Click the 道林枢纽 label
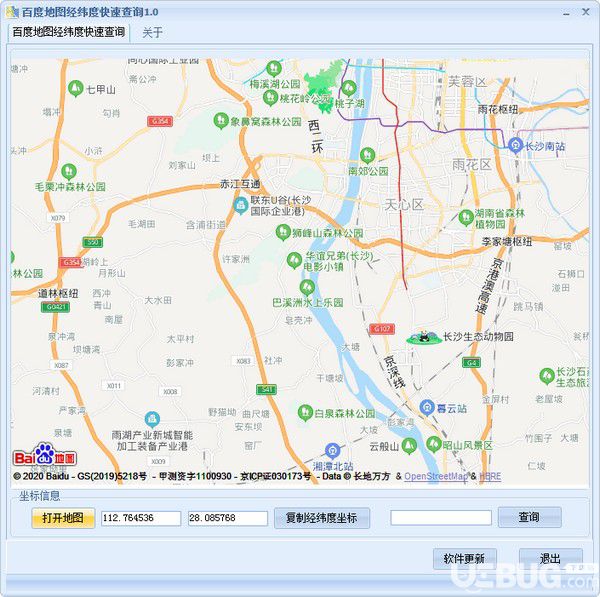This screenshot has height=597, width=600. [58, 294]
